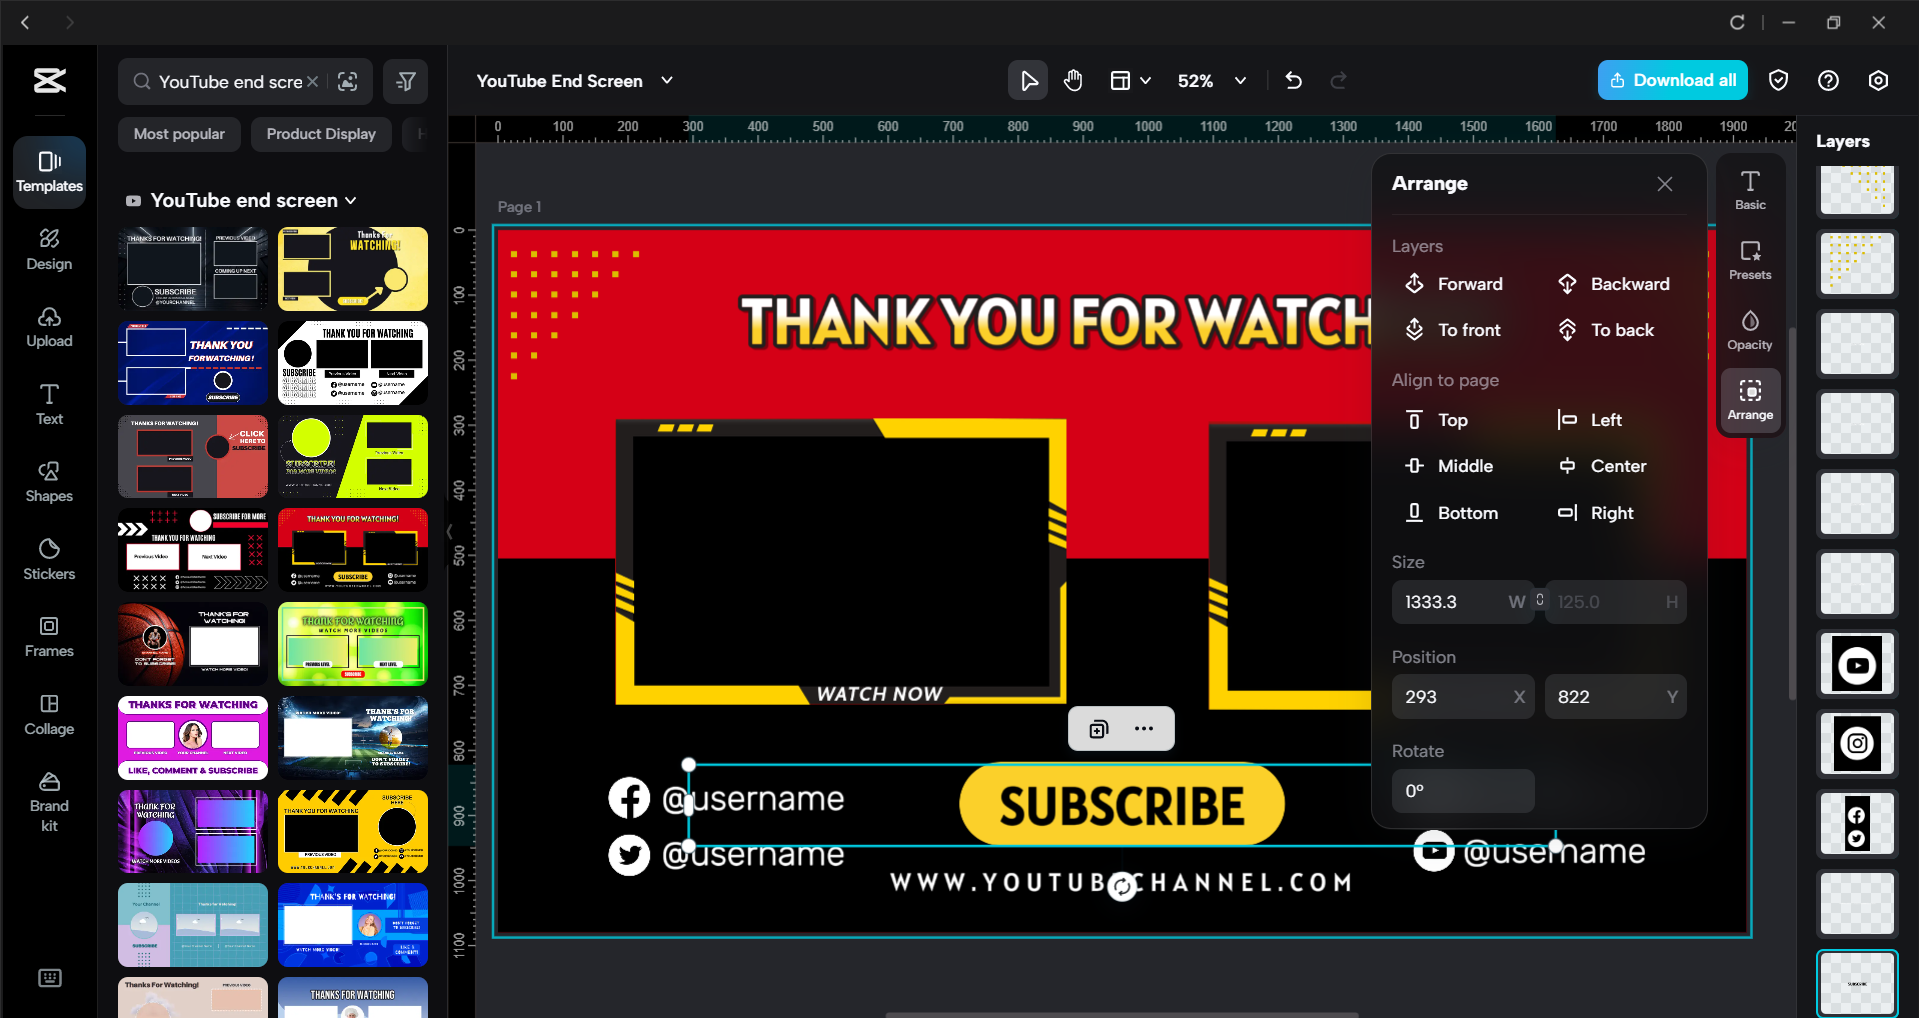
Task: Open the Stickers panel
Action: coord(48,558)
